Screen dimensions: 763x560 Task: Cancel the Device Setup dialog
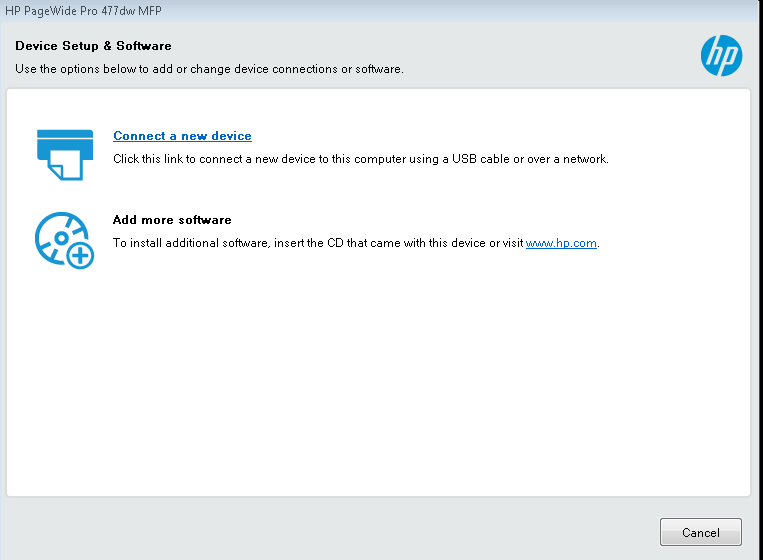click(x=701, y=532)
